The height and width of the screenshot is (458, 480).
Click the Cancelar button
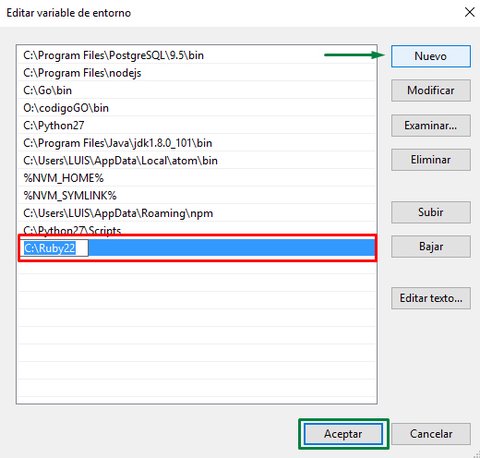(x=431, y=434)
